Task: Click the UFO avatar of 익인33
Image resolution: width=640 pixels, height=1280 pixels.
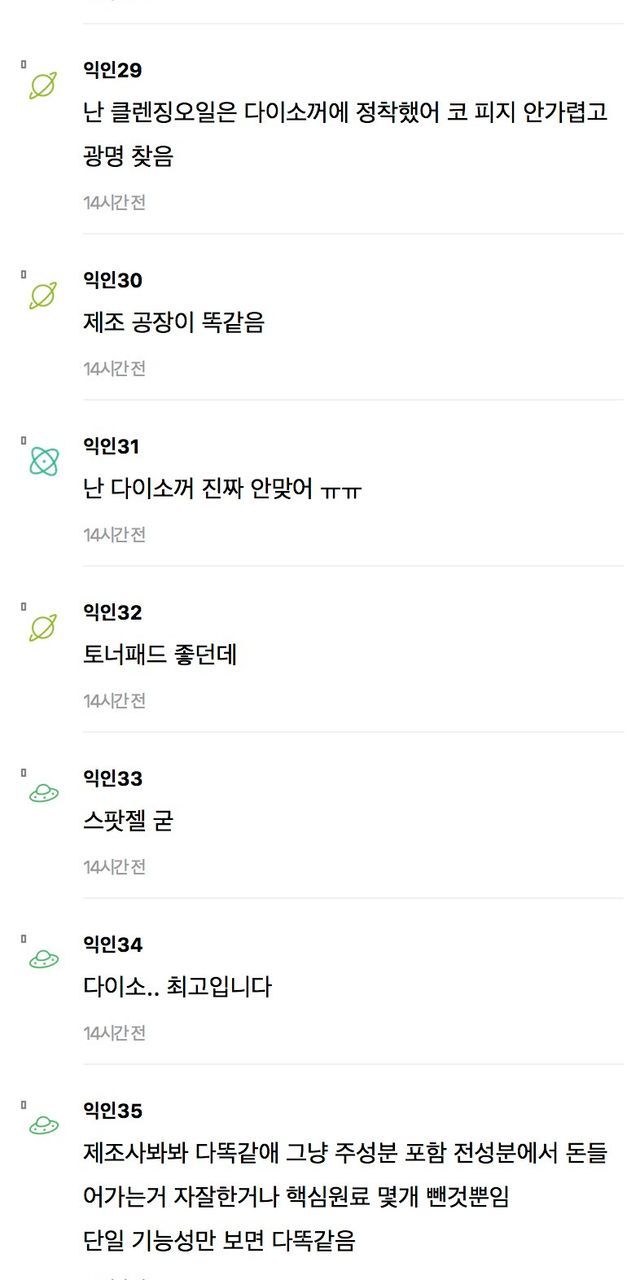Action: pyautogui.click(x=44, y=794)
